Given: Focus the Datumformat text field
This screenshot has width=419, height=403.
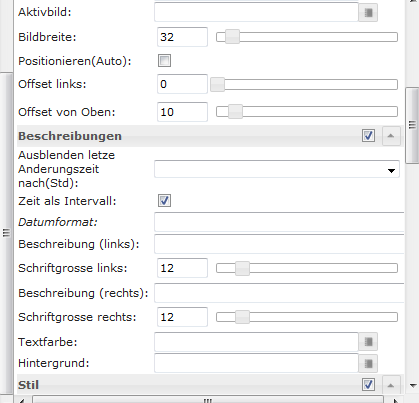Looking at the screenshot, I should pos(279,222).
